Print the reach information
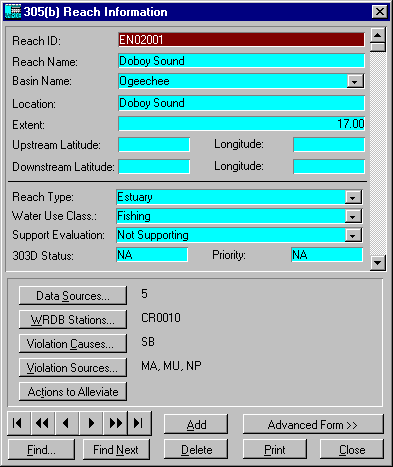Screen dimensions: 393x467 pyautogui.click(x=275, y=450)
